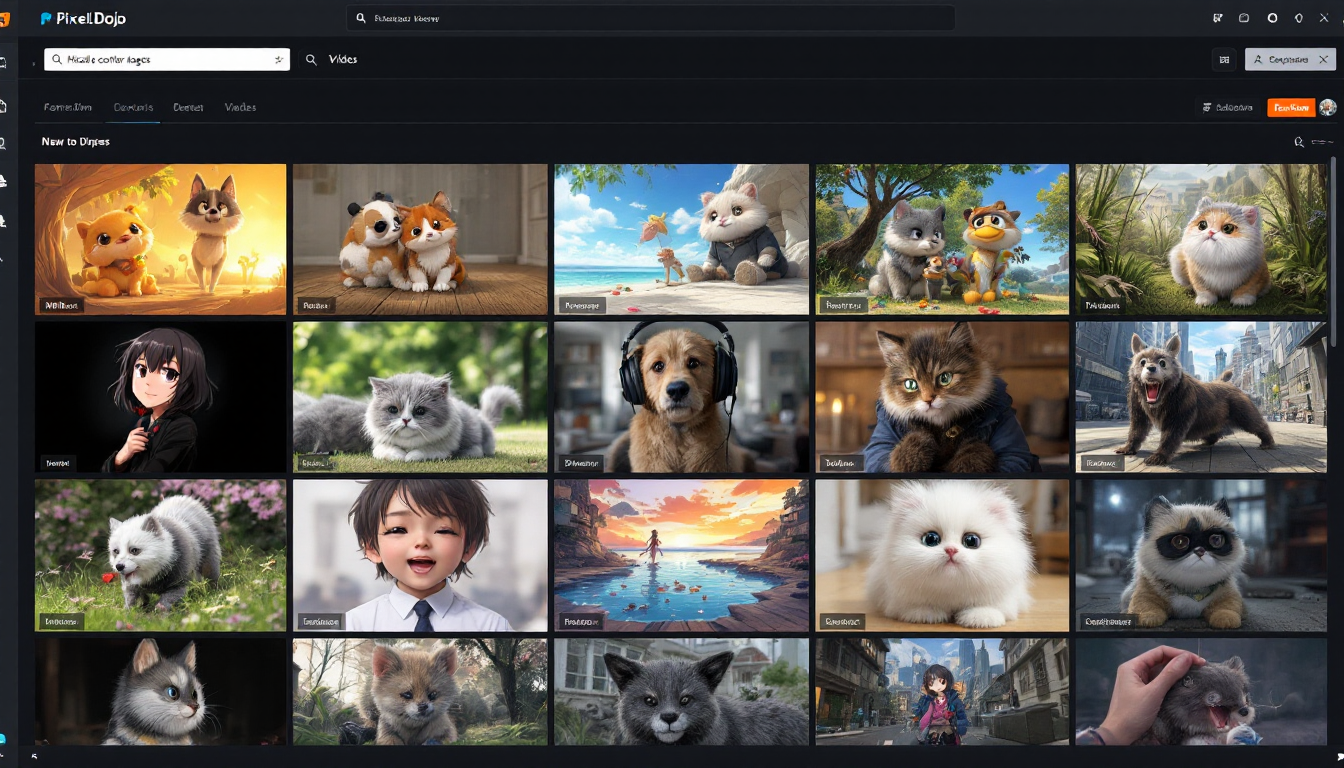Click the search magnifier above the gallery scrollbar
Screen dimensions: 1344x768
(x=1299, y=142)
